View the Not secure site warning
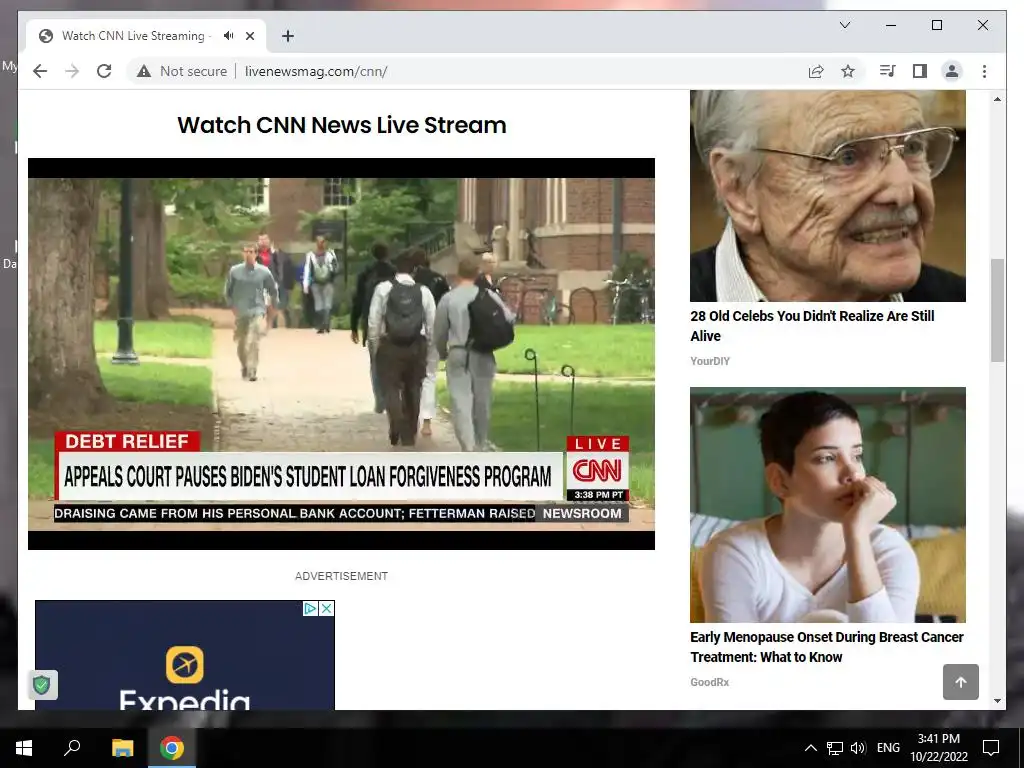Viewport: 1024px width, 768px height. click(x=182, y=71)
